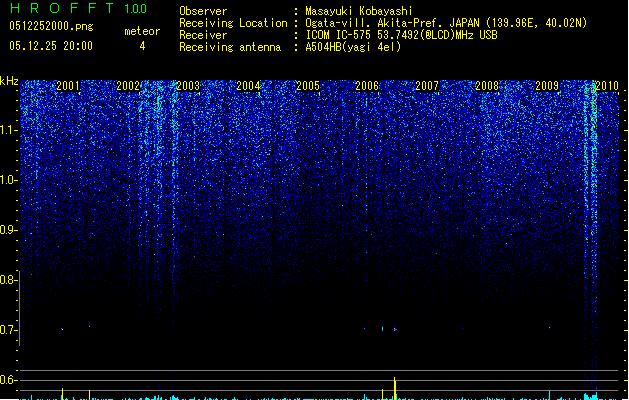Click the Receiver label
629x400 pixels.
(x=203, y=35)
